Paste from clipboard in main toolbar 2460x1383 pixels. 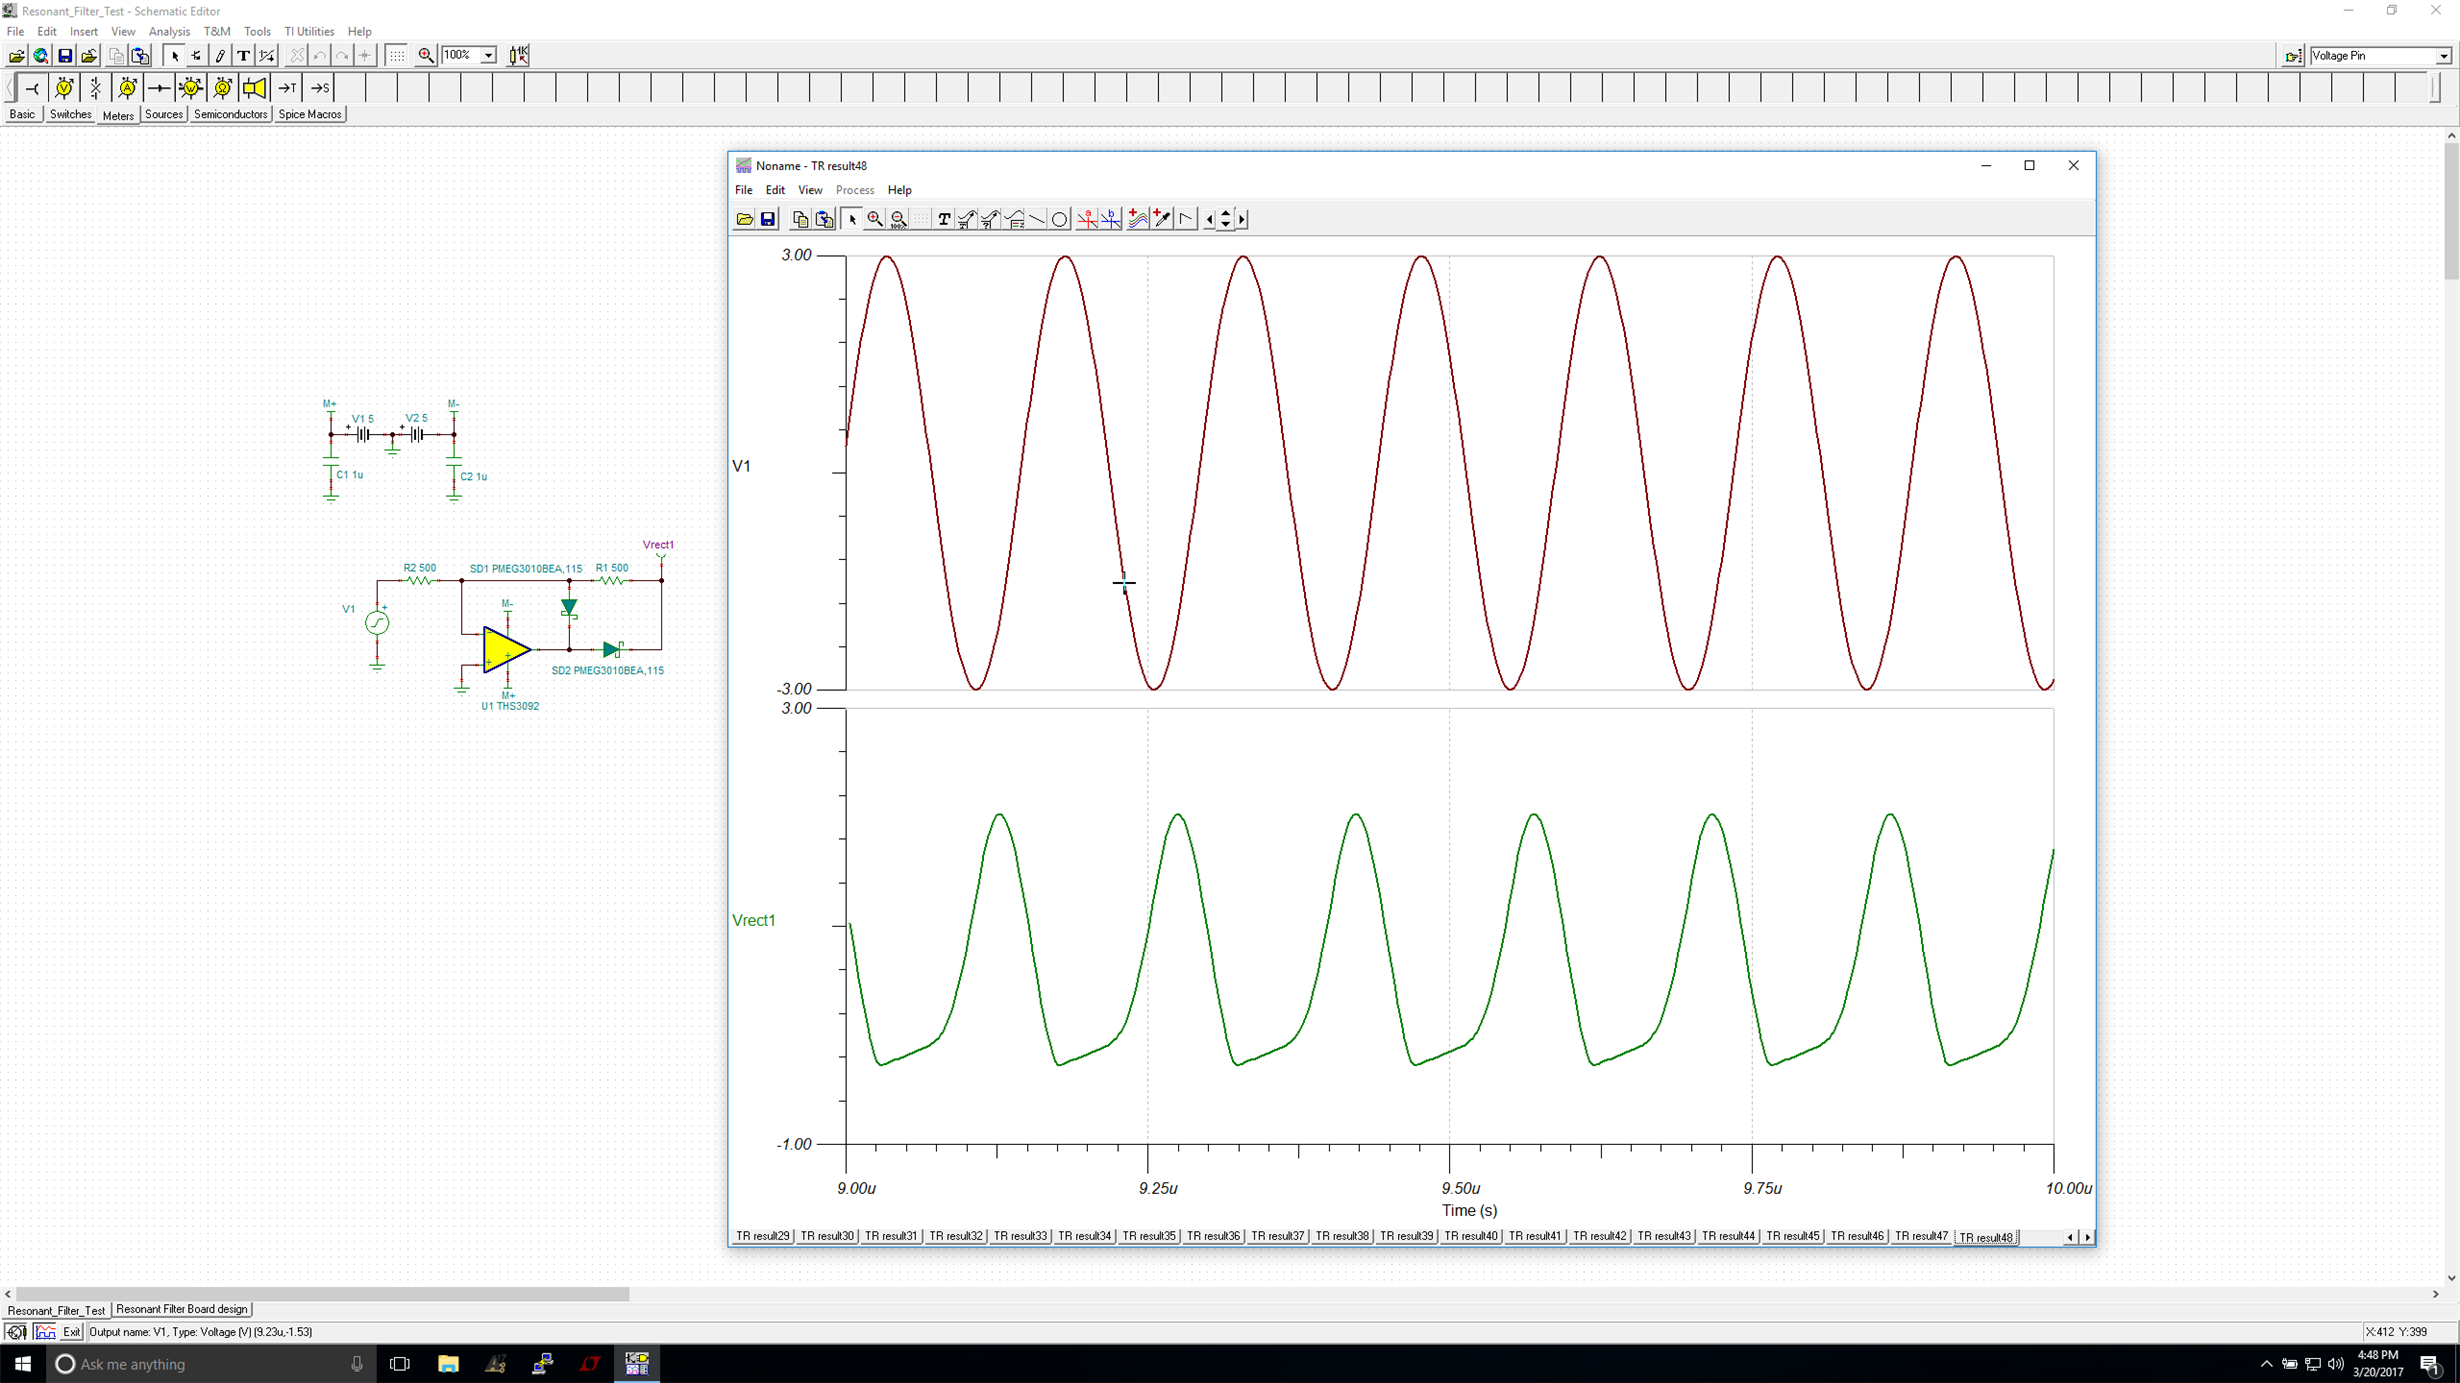coord(140,56)
